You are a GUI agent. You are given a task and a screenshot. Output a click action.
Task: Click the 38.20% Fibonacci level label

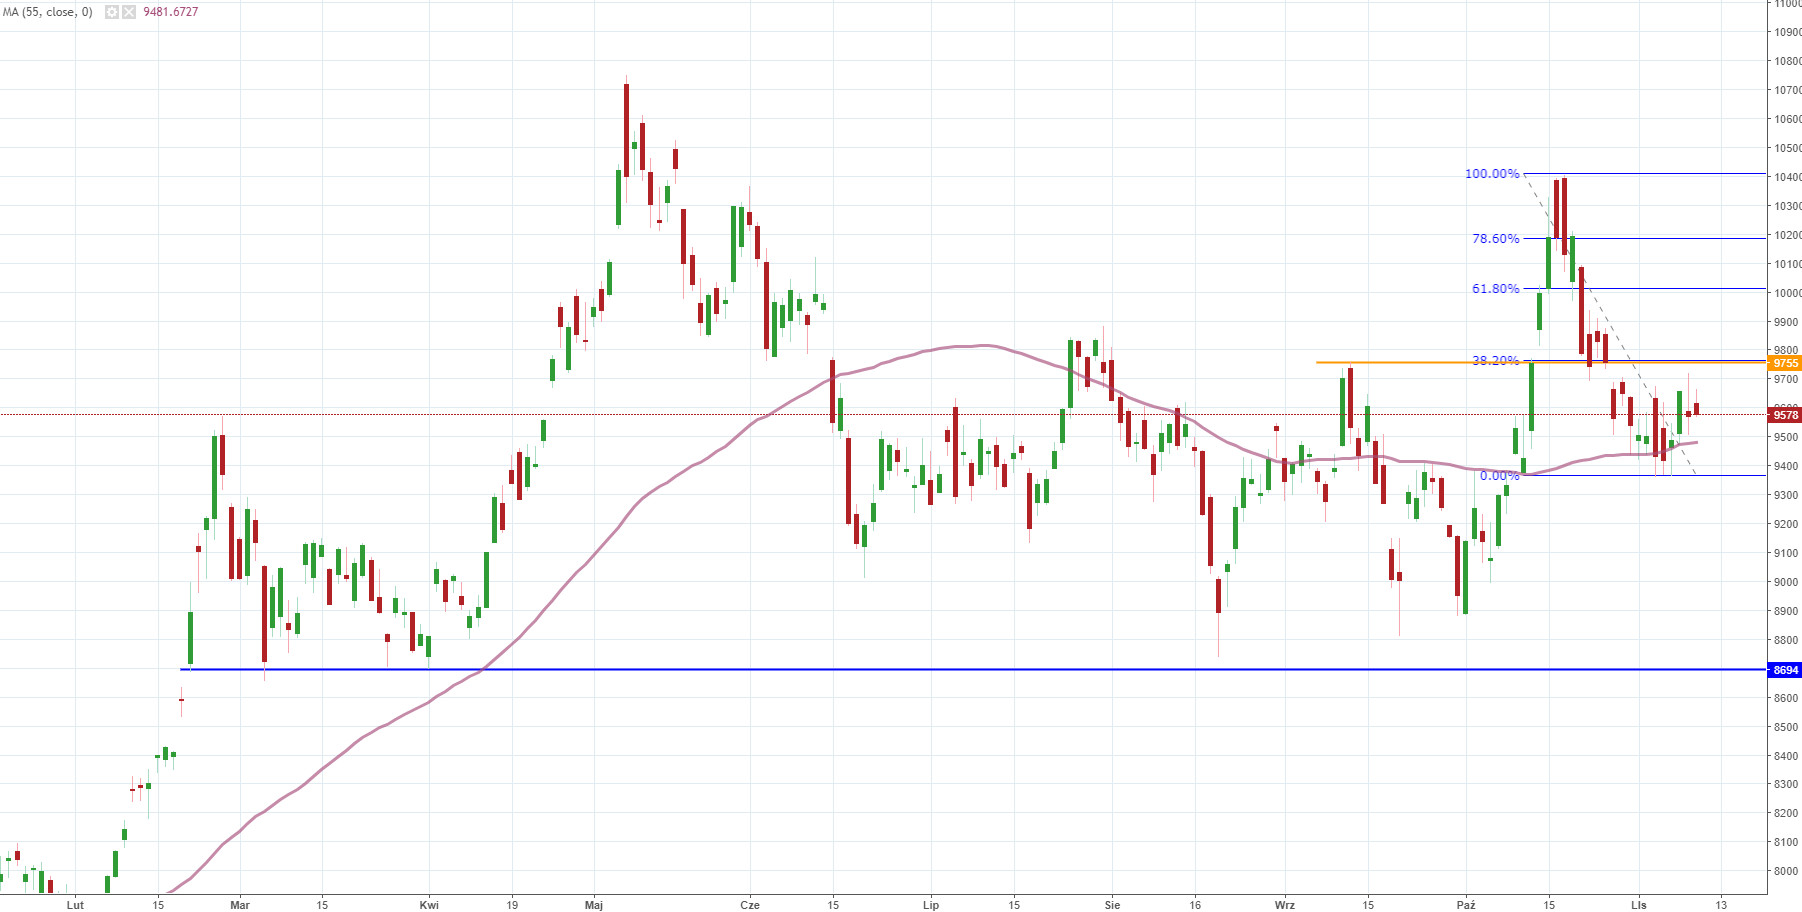[1495, 361]
